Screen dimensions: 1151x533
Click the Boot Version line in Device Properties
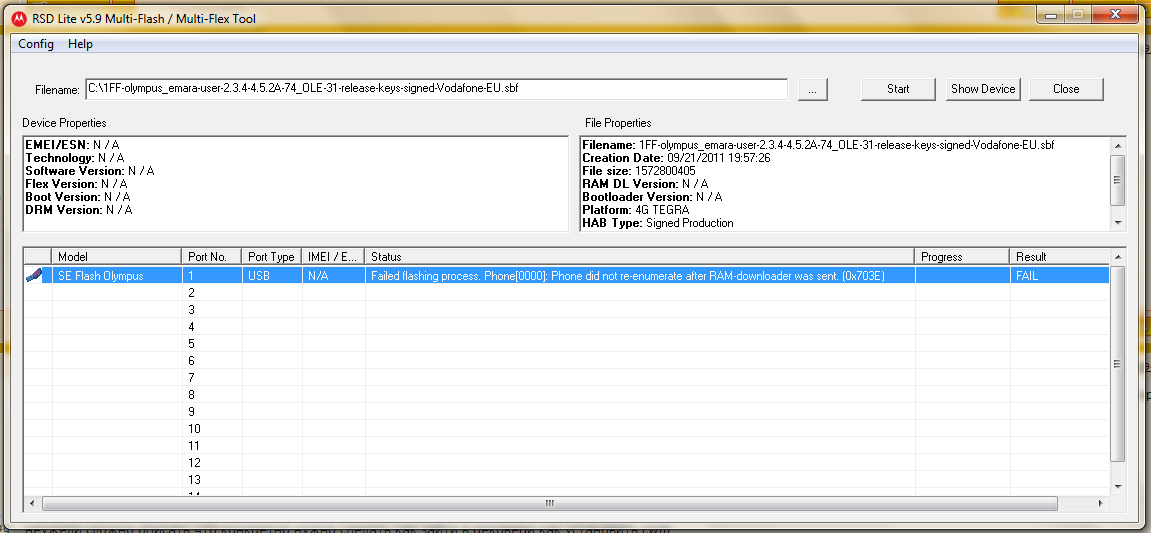(79, 197)
